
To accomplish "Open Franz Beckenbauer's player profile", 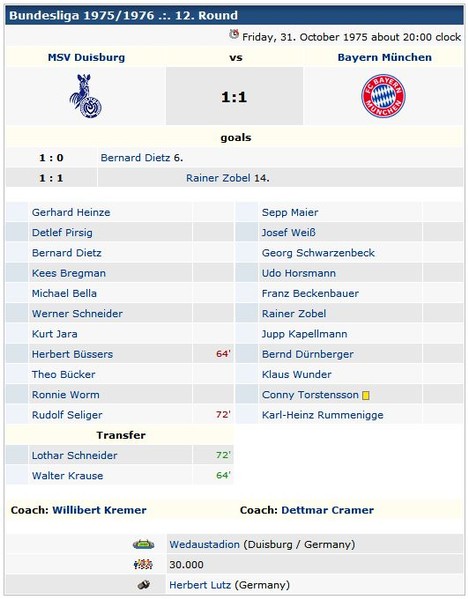I will 310,293.
